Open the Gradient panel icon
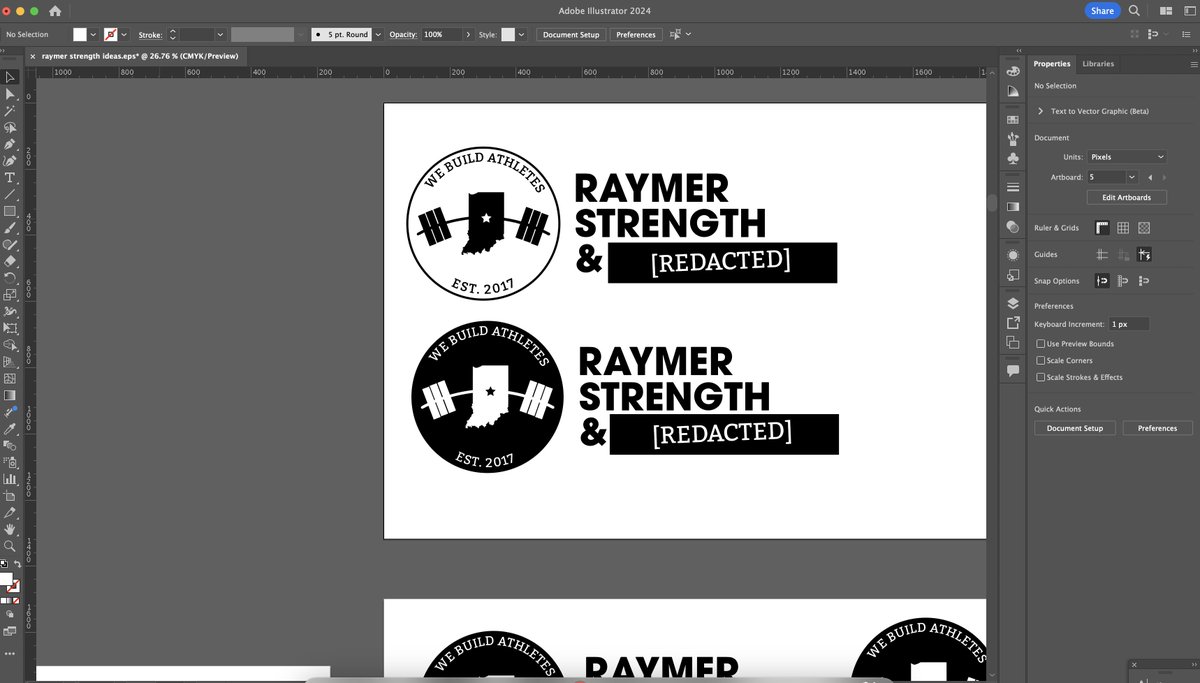The width and height of the screenshot is (1200, 683). click(1013, 206)
